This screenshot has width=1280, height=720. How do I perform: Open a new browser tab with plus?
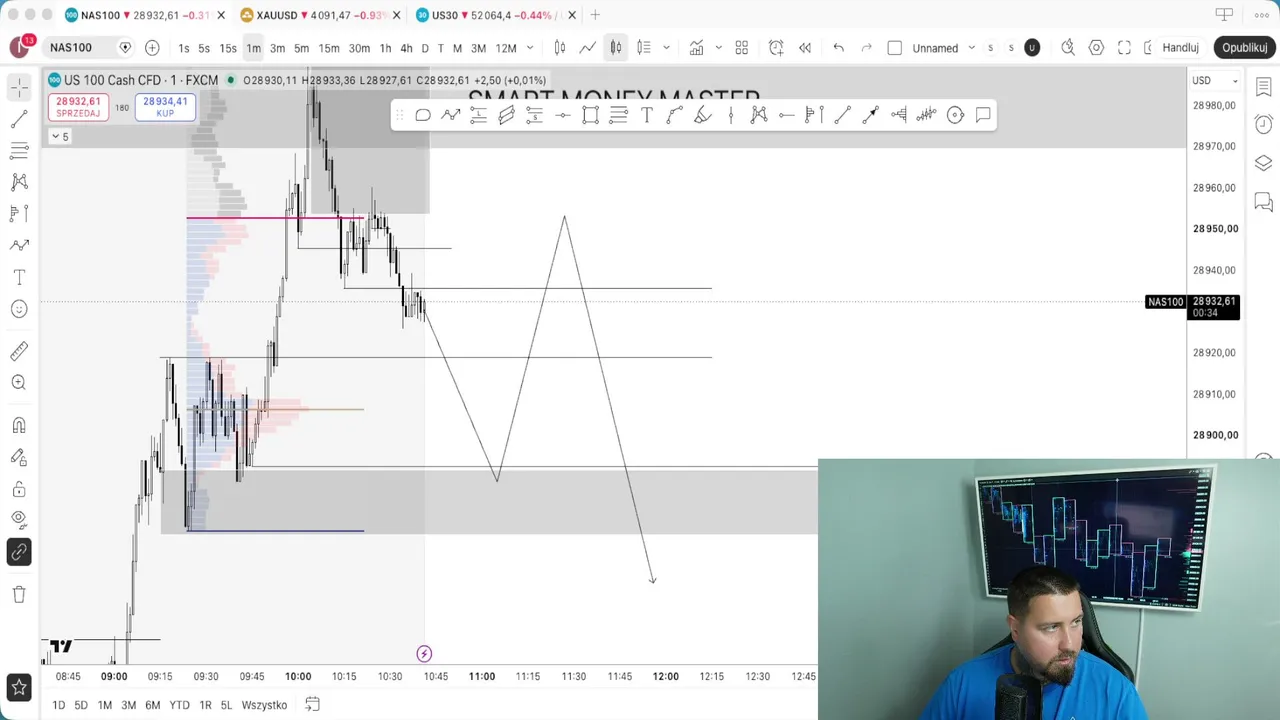click(x=595, y=15)
